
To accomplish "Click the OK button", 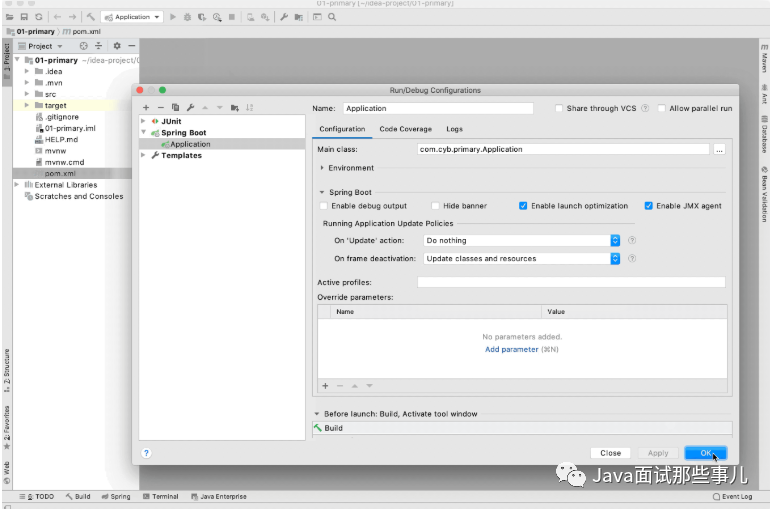I will click(705, 453).
